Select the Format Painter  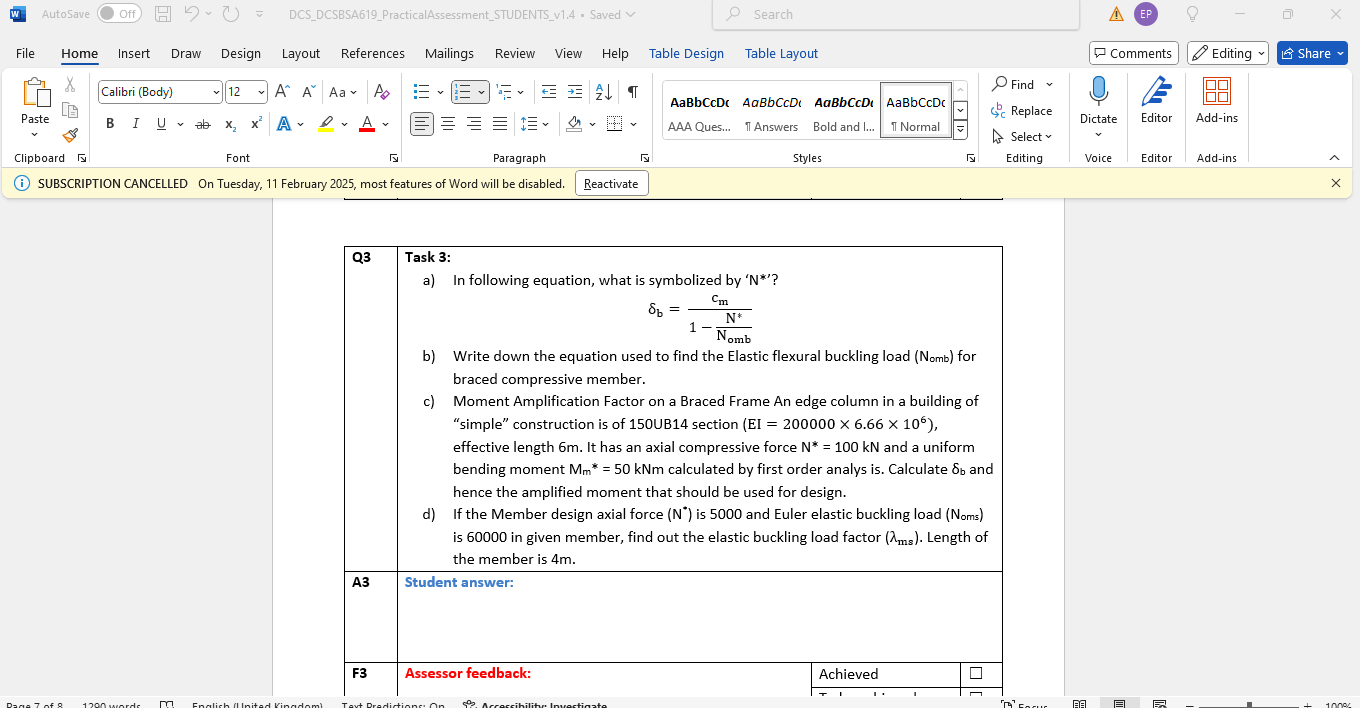tap(69, 135)
